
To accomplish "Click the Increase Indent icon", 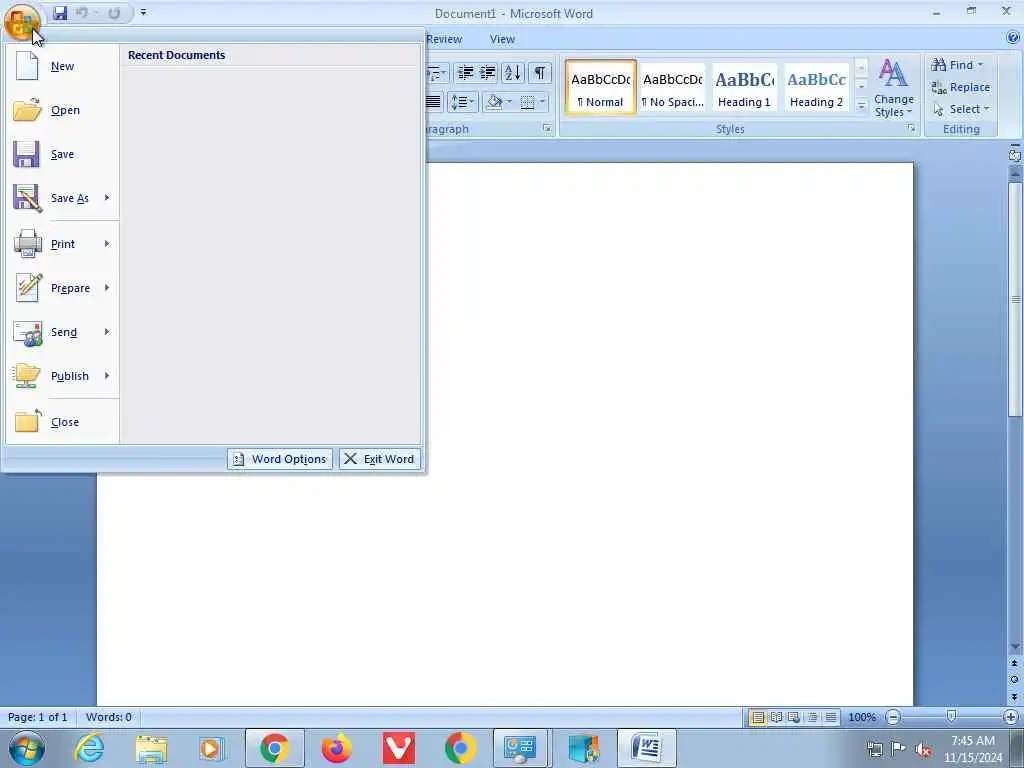I will pyautogui.click(x=488, y=72).
